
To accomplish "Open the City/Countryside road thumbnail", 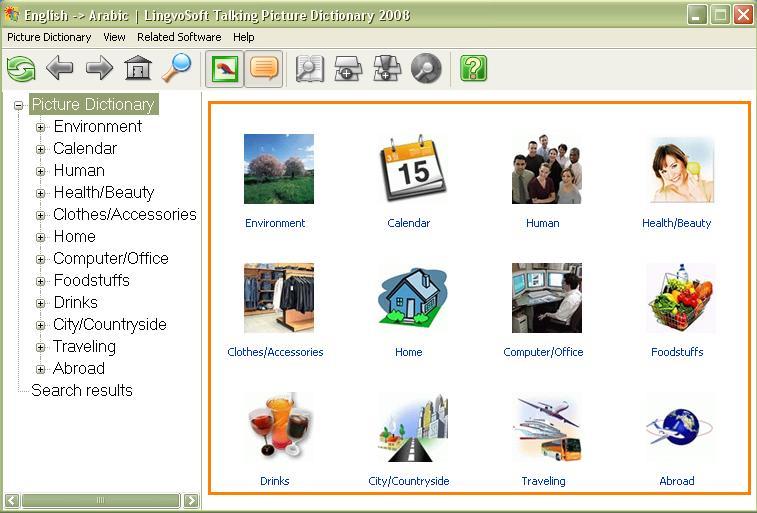I will point(413,428).
